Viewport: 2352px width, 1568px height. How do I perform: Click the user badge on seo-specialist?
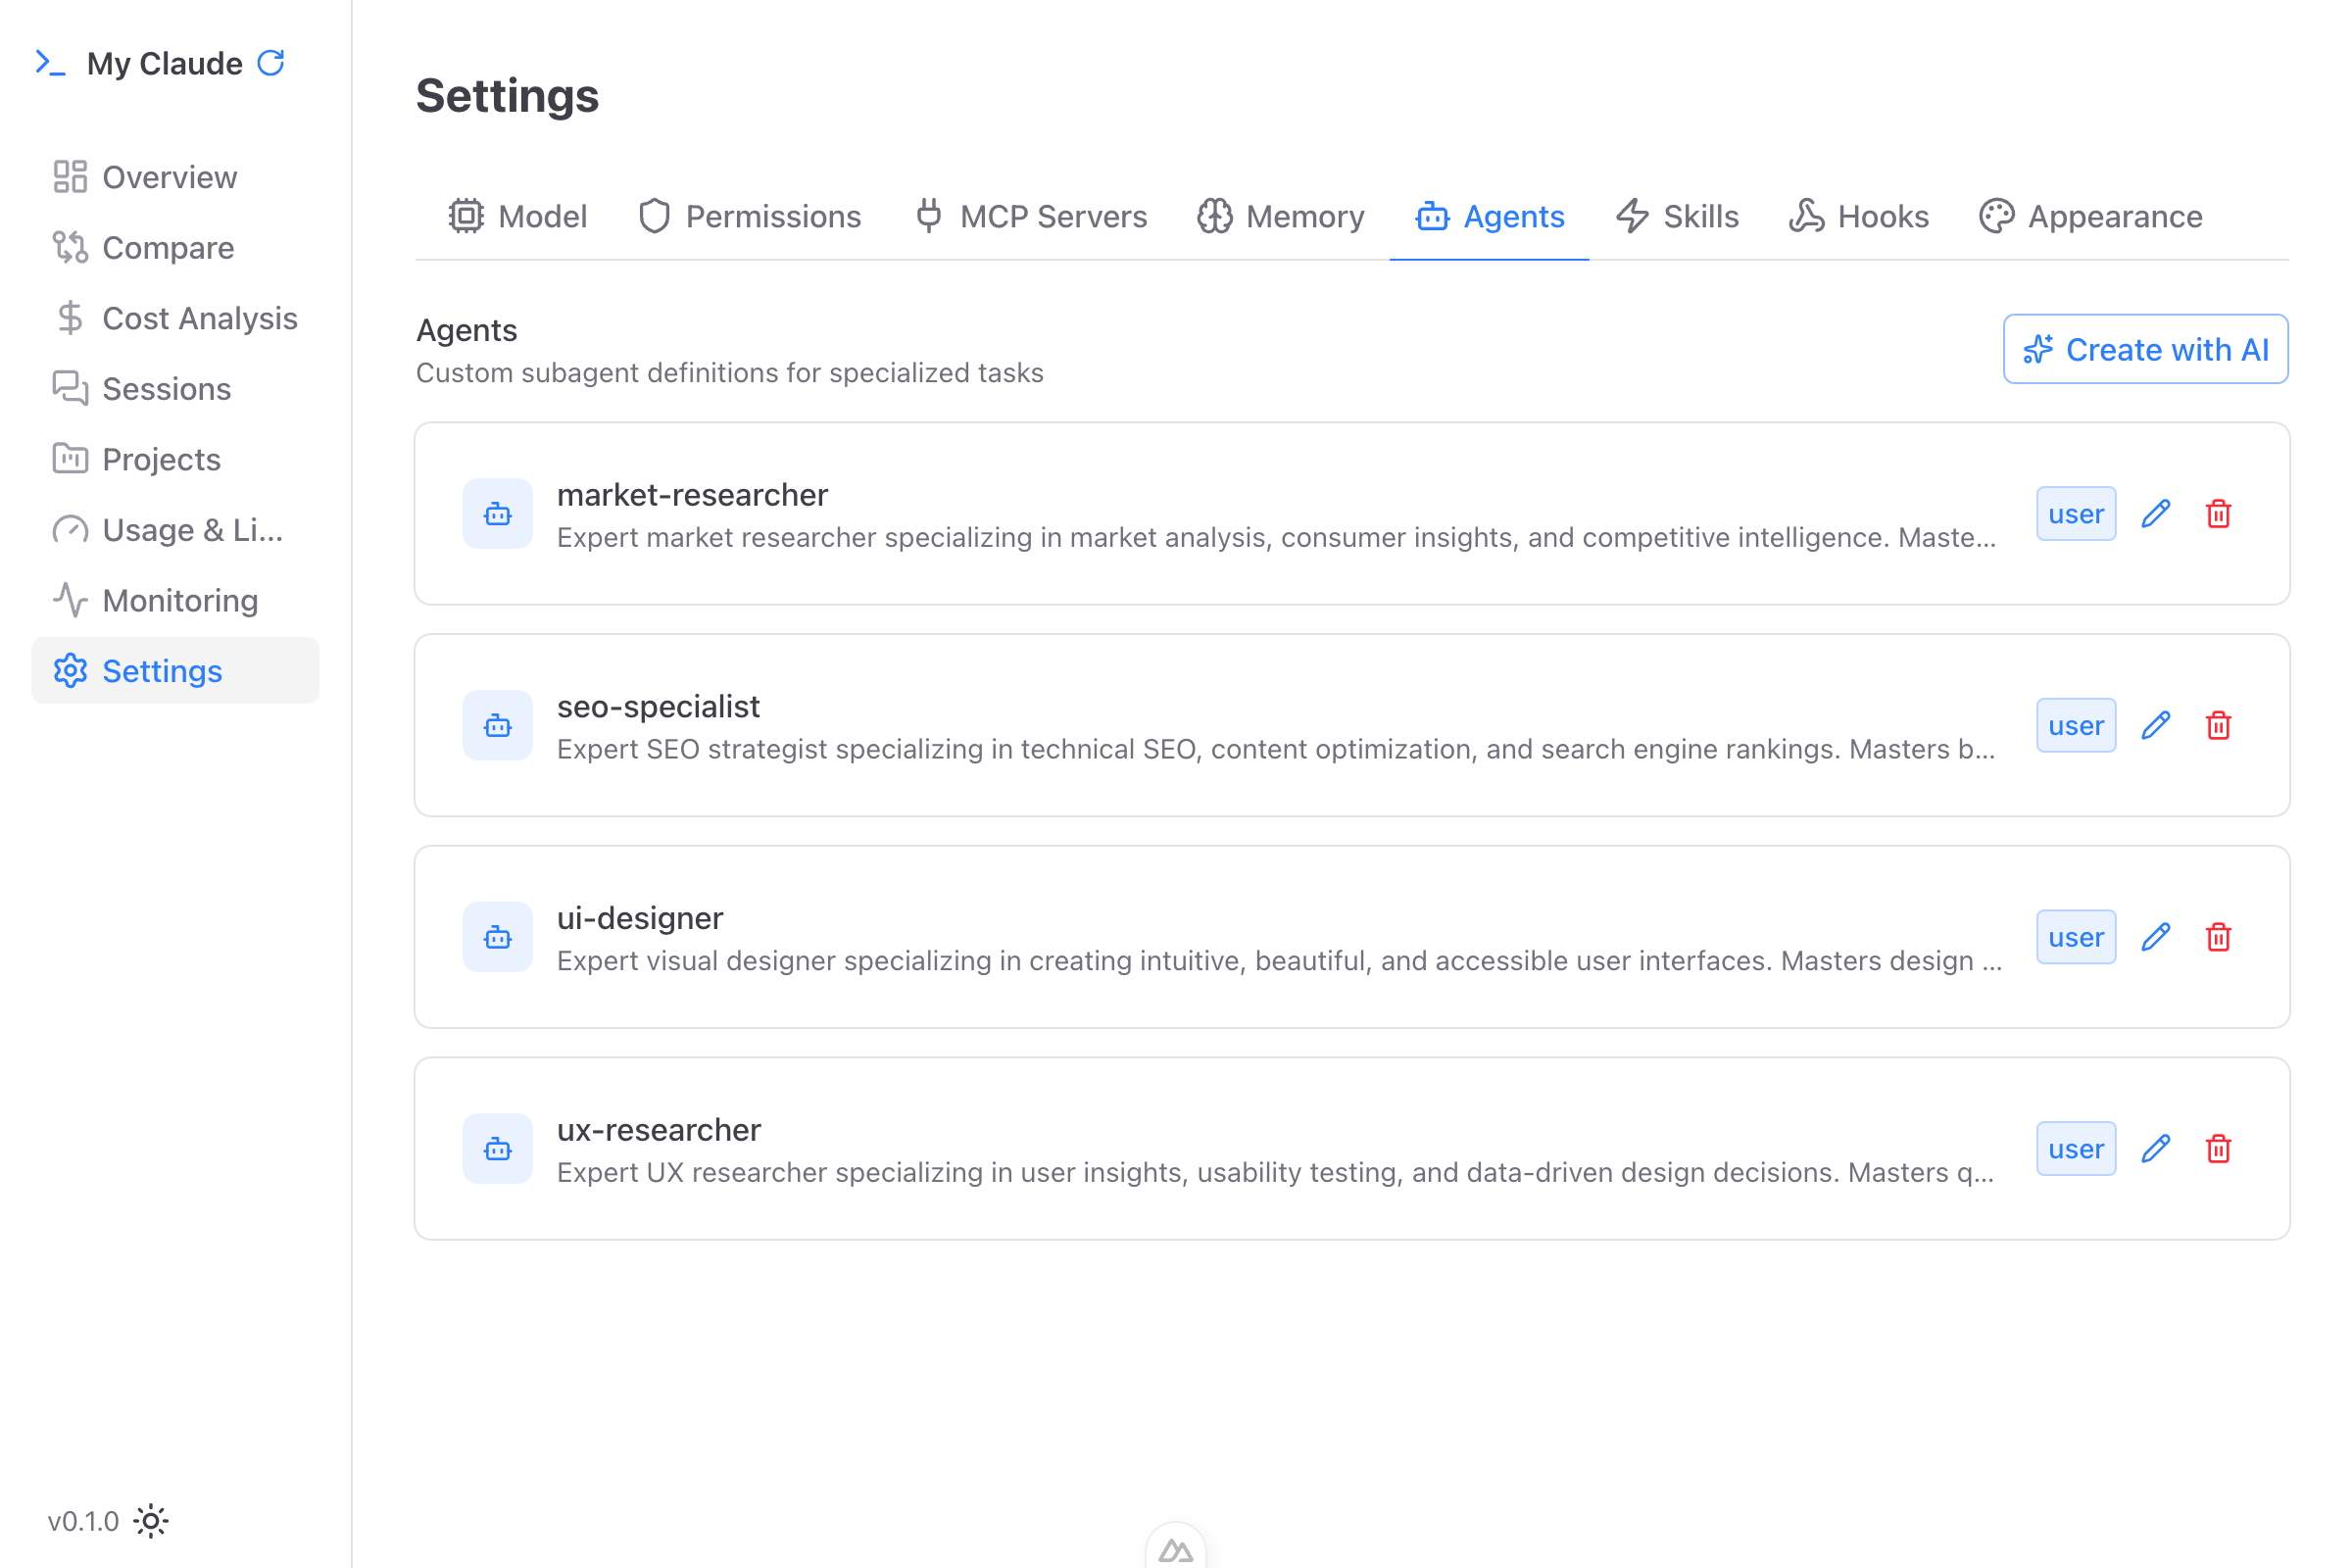coord(2076,725)
